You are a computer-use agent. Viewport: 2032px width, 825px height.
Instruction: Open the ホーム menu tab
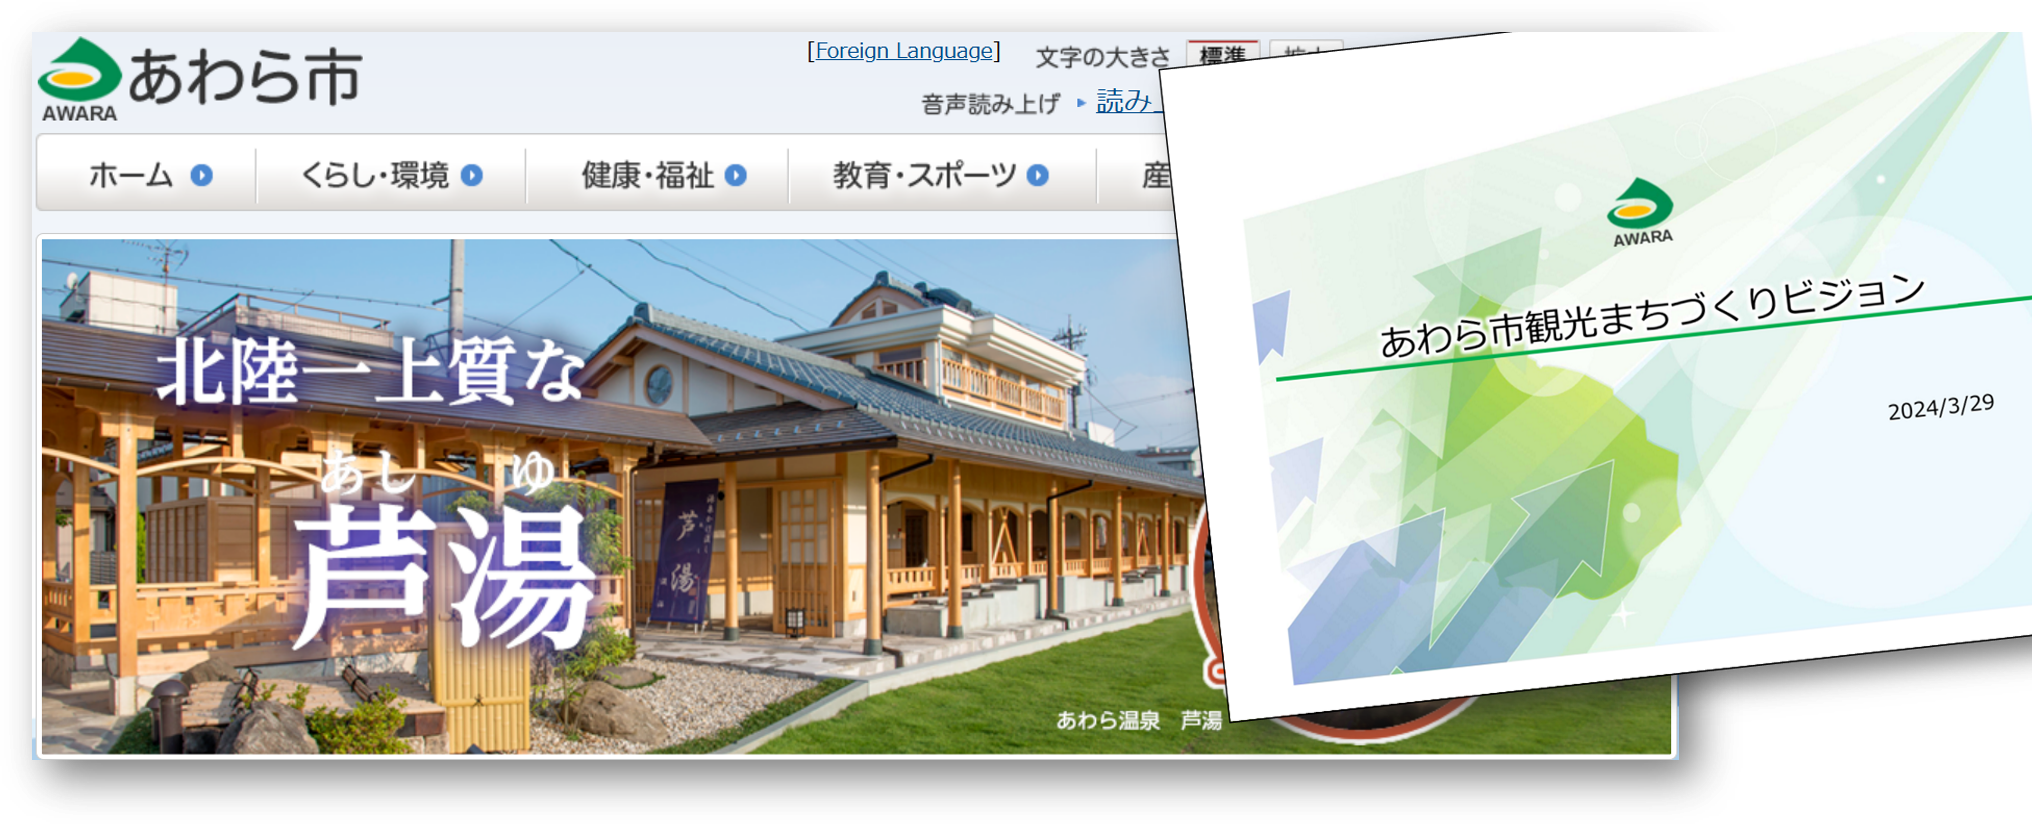click(147, 175)
